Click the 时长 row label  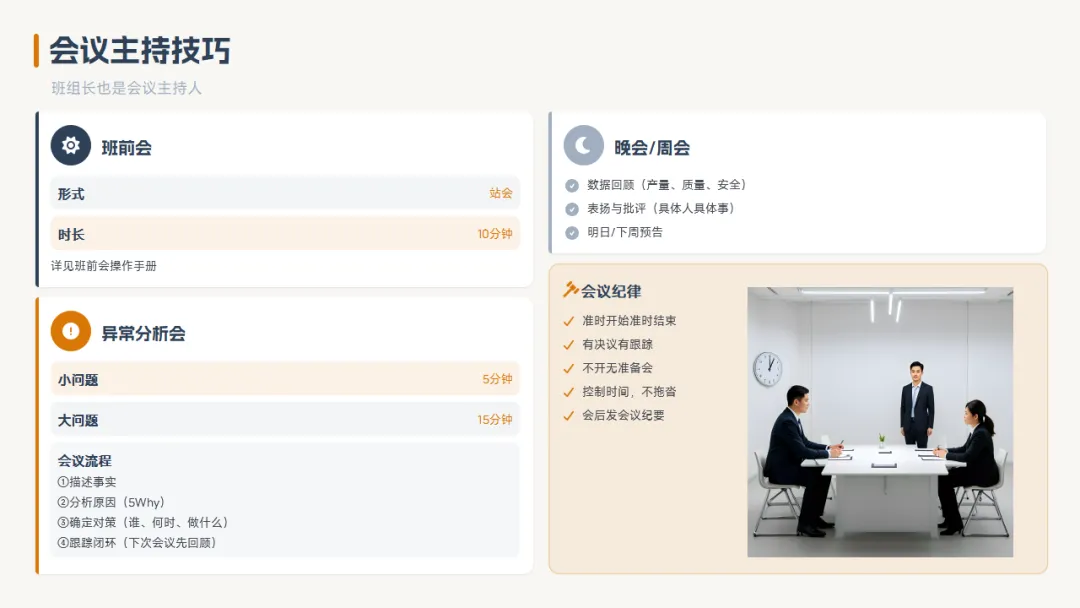71,235
